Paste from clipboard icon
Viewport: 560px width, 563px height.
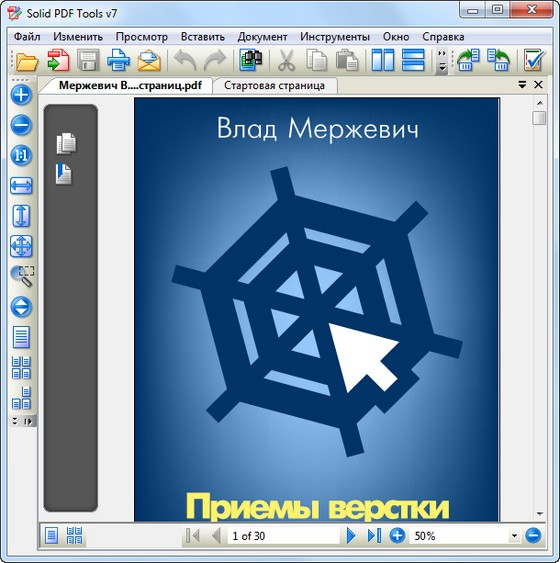click(x=346, y=60)
